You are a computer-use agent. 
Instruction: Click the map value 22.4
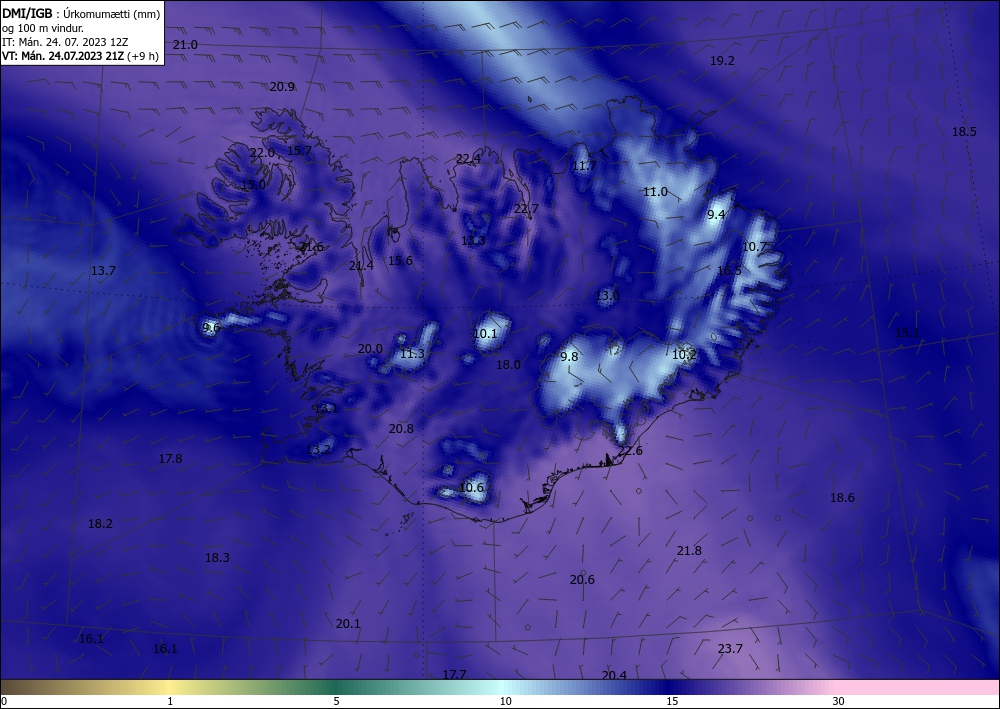pyautogui.click(x=468, y=159)
